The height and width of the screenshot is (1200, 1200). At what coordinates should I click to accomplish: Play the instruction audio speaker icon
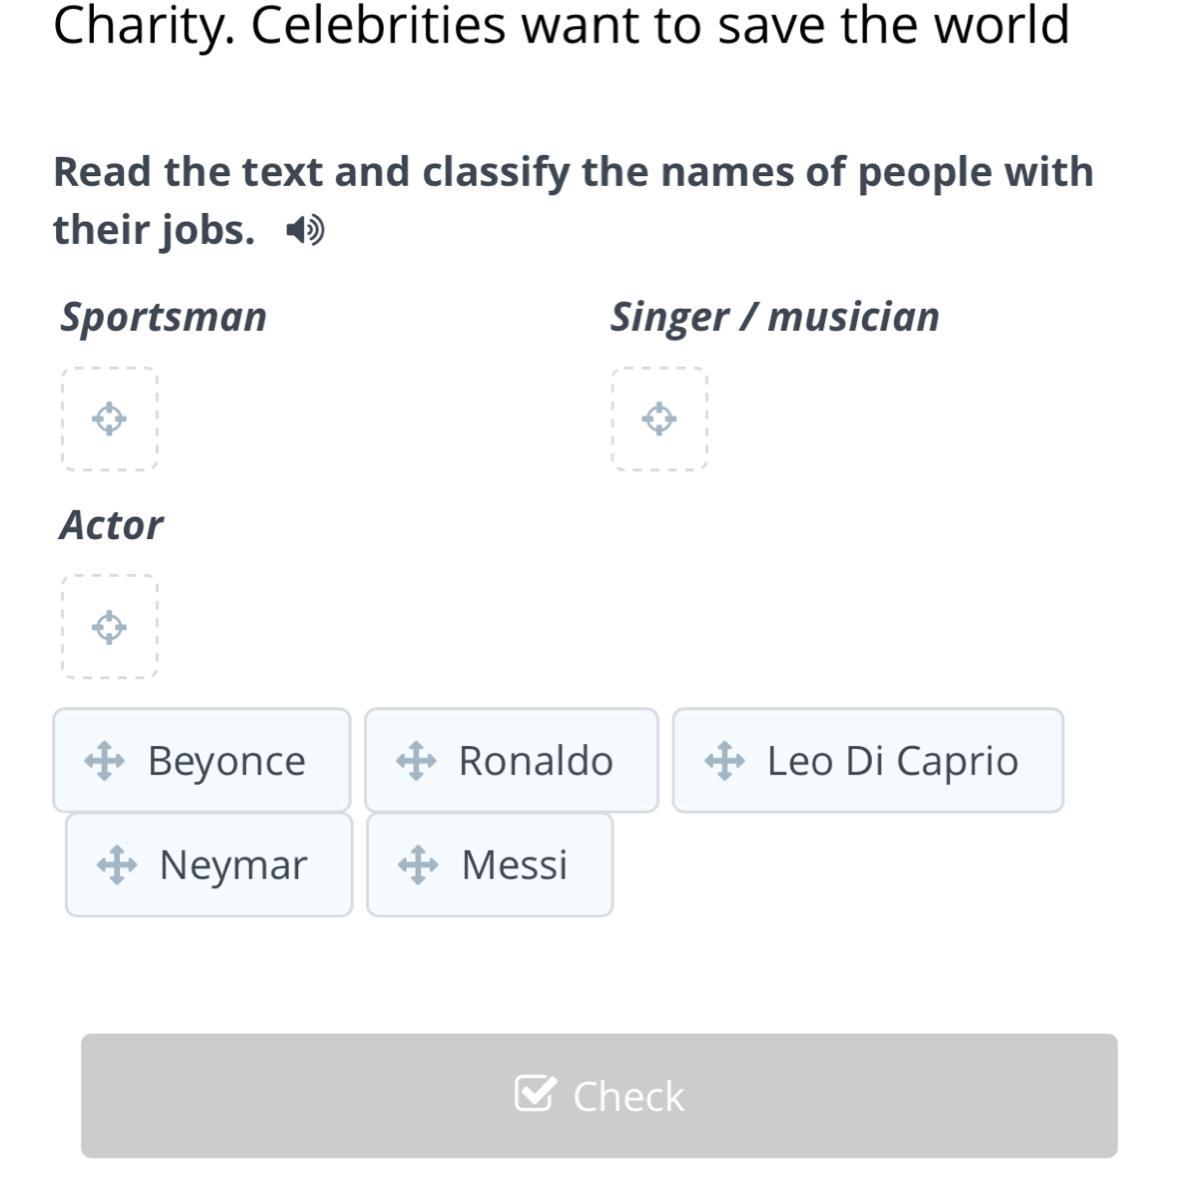pos(305,231)
